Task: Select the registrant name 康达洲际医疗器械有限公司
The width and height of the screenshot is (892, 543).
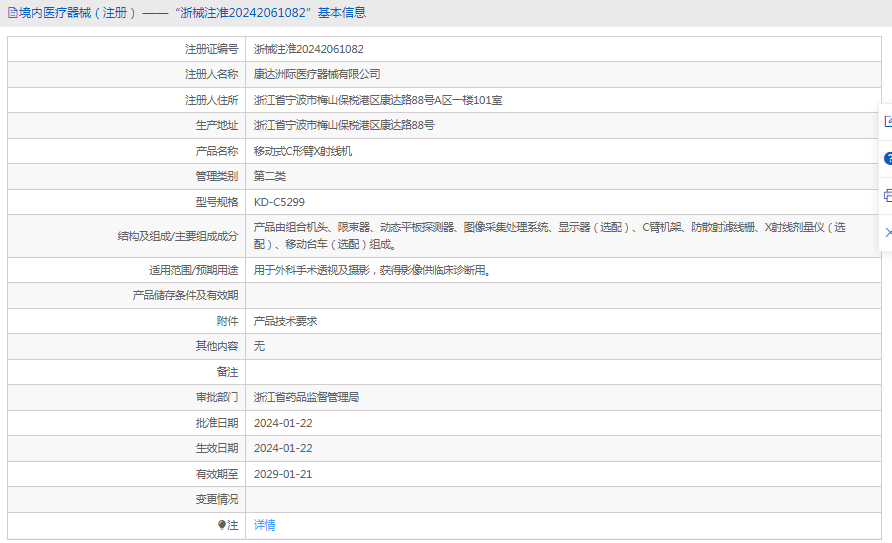Action: (x=317, y=74)
